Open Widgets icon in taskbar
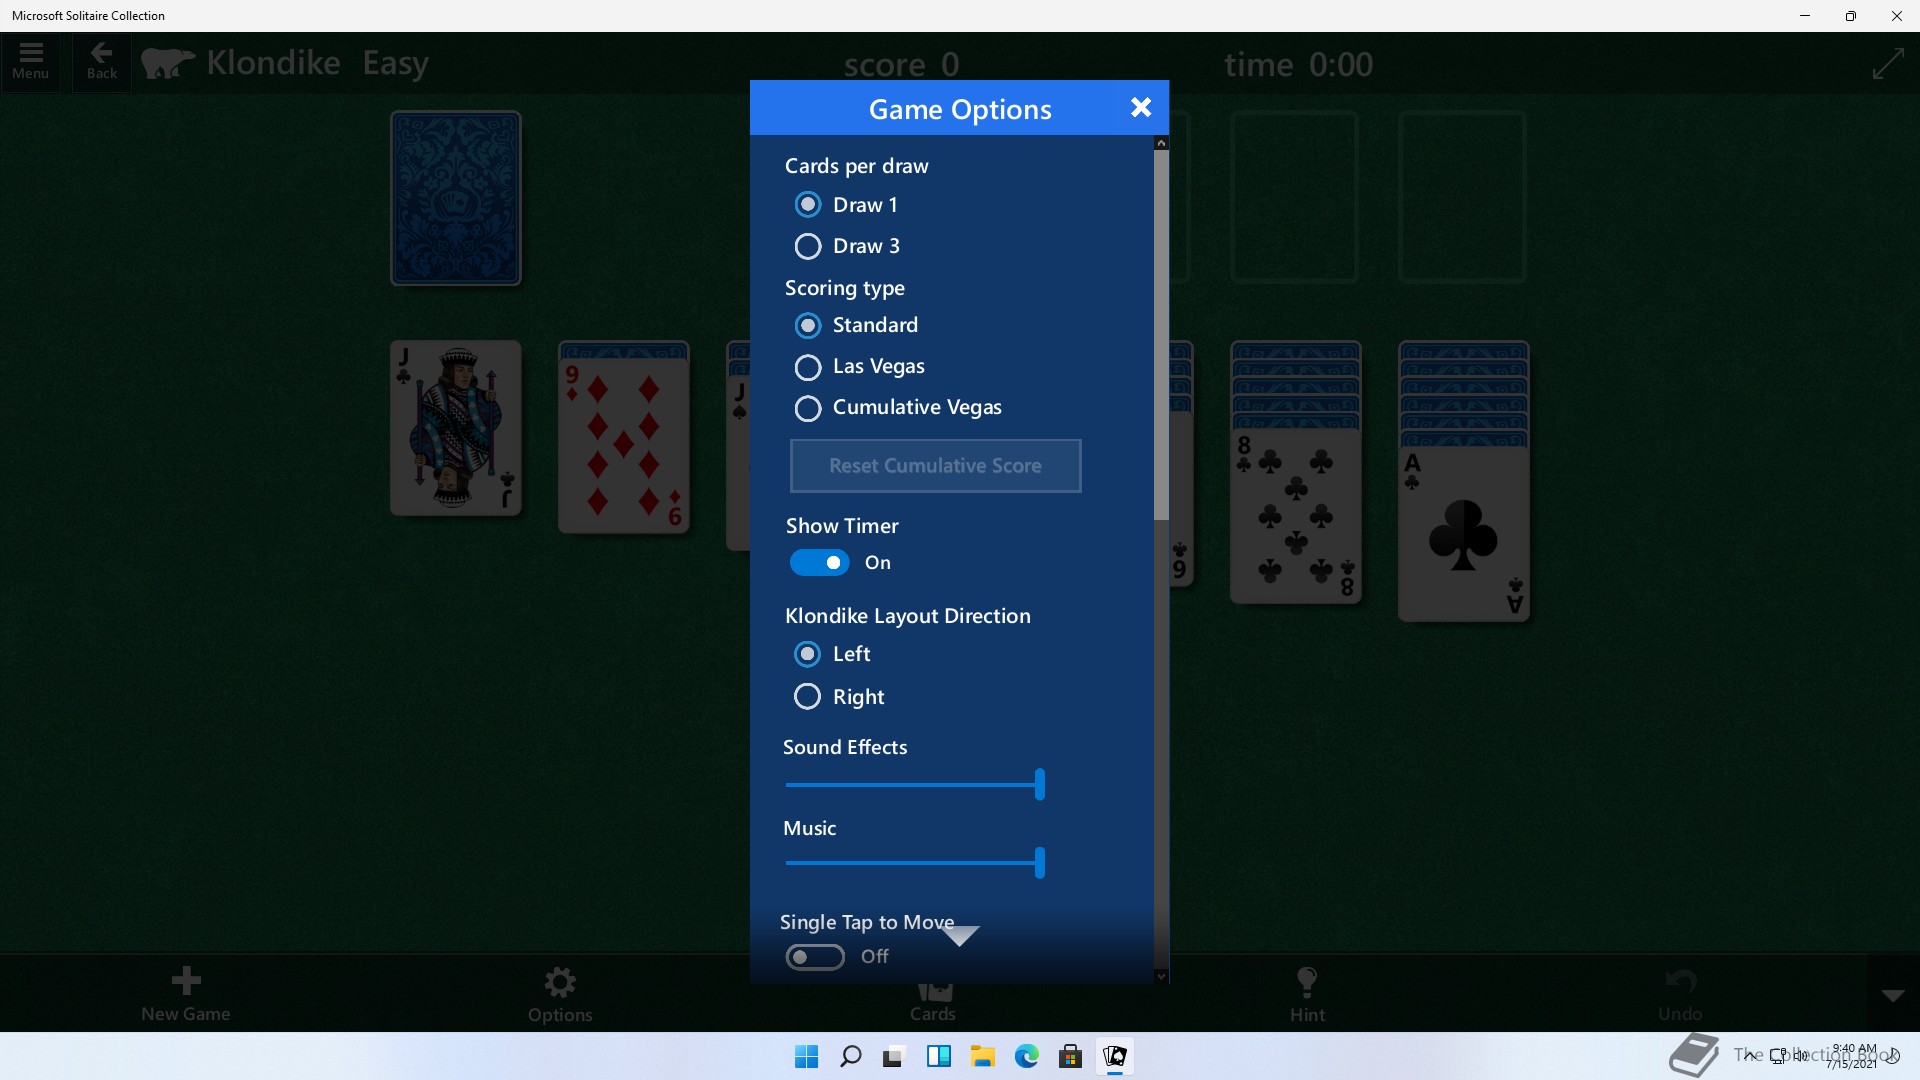The image size is (1920, 1080). point(938,1056)
